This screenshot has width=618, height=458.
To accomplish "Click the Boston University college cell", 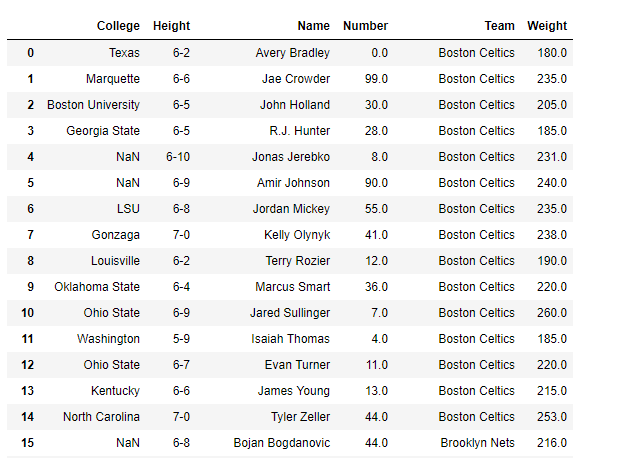I will click(x=93, y=105).
